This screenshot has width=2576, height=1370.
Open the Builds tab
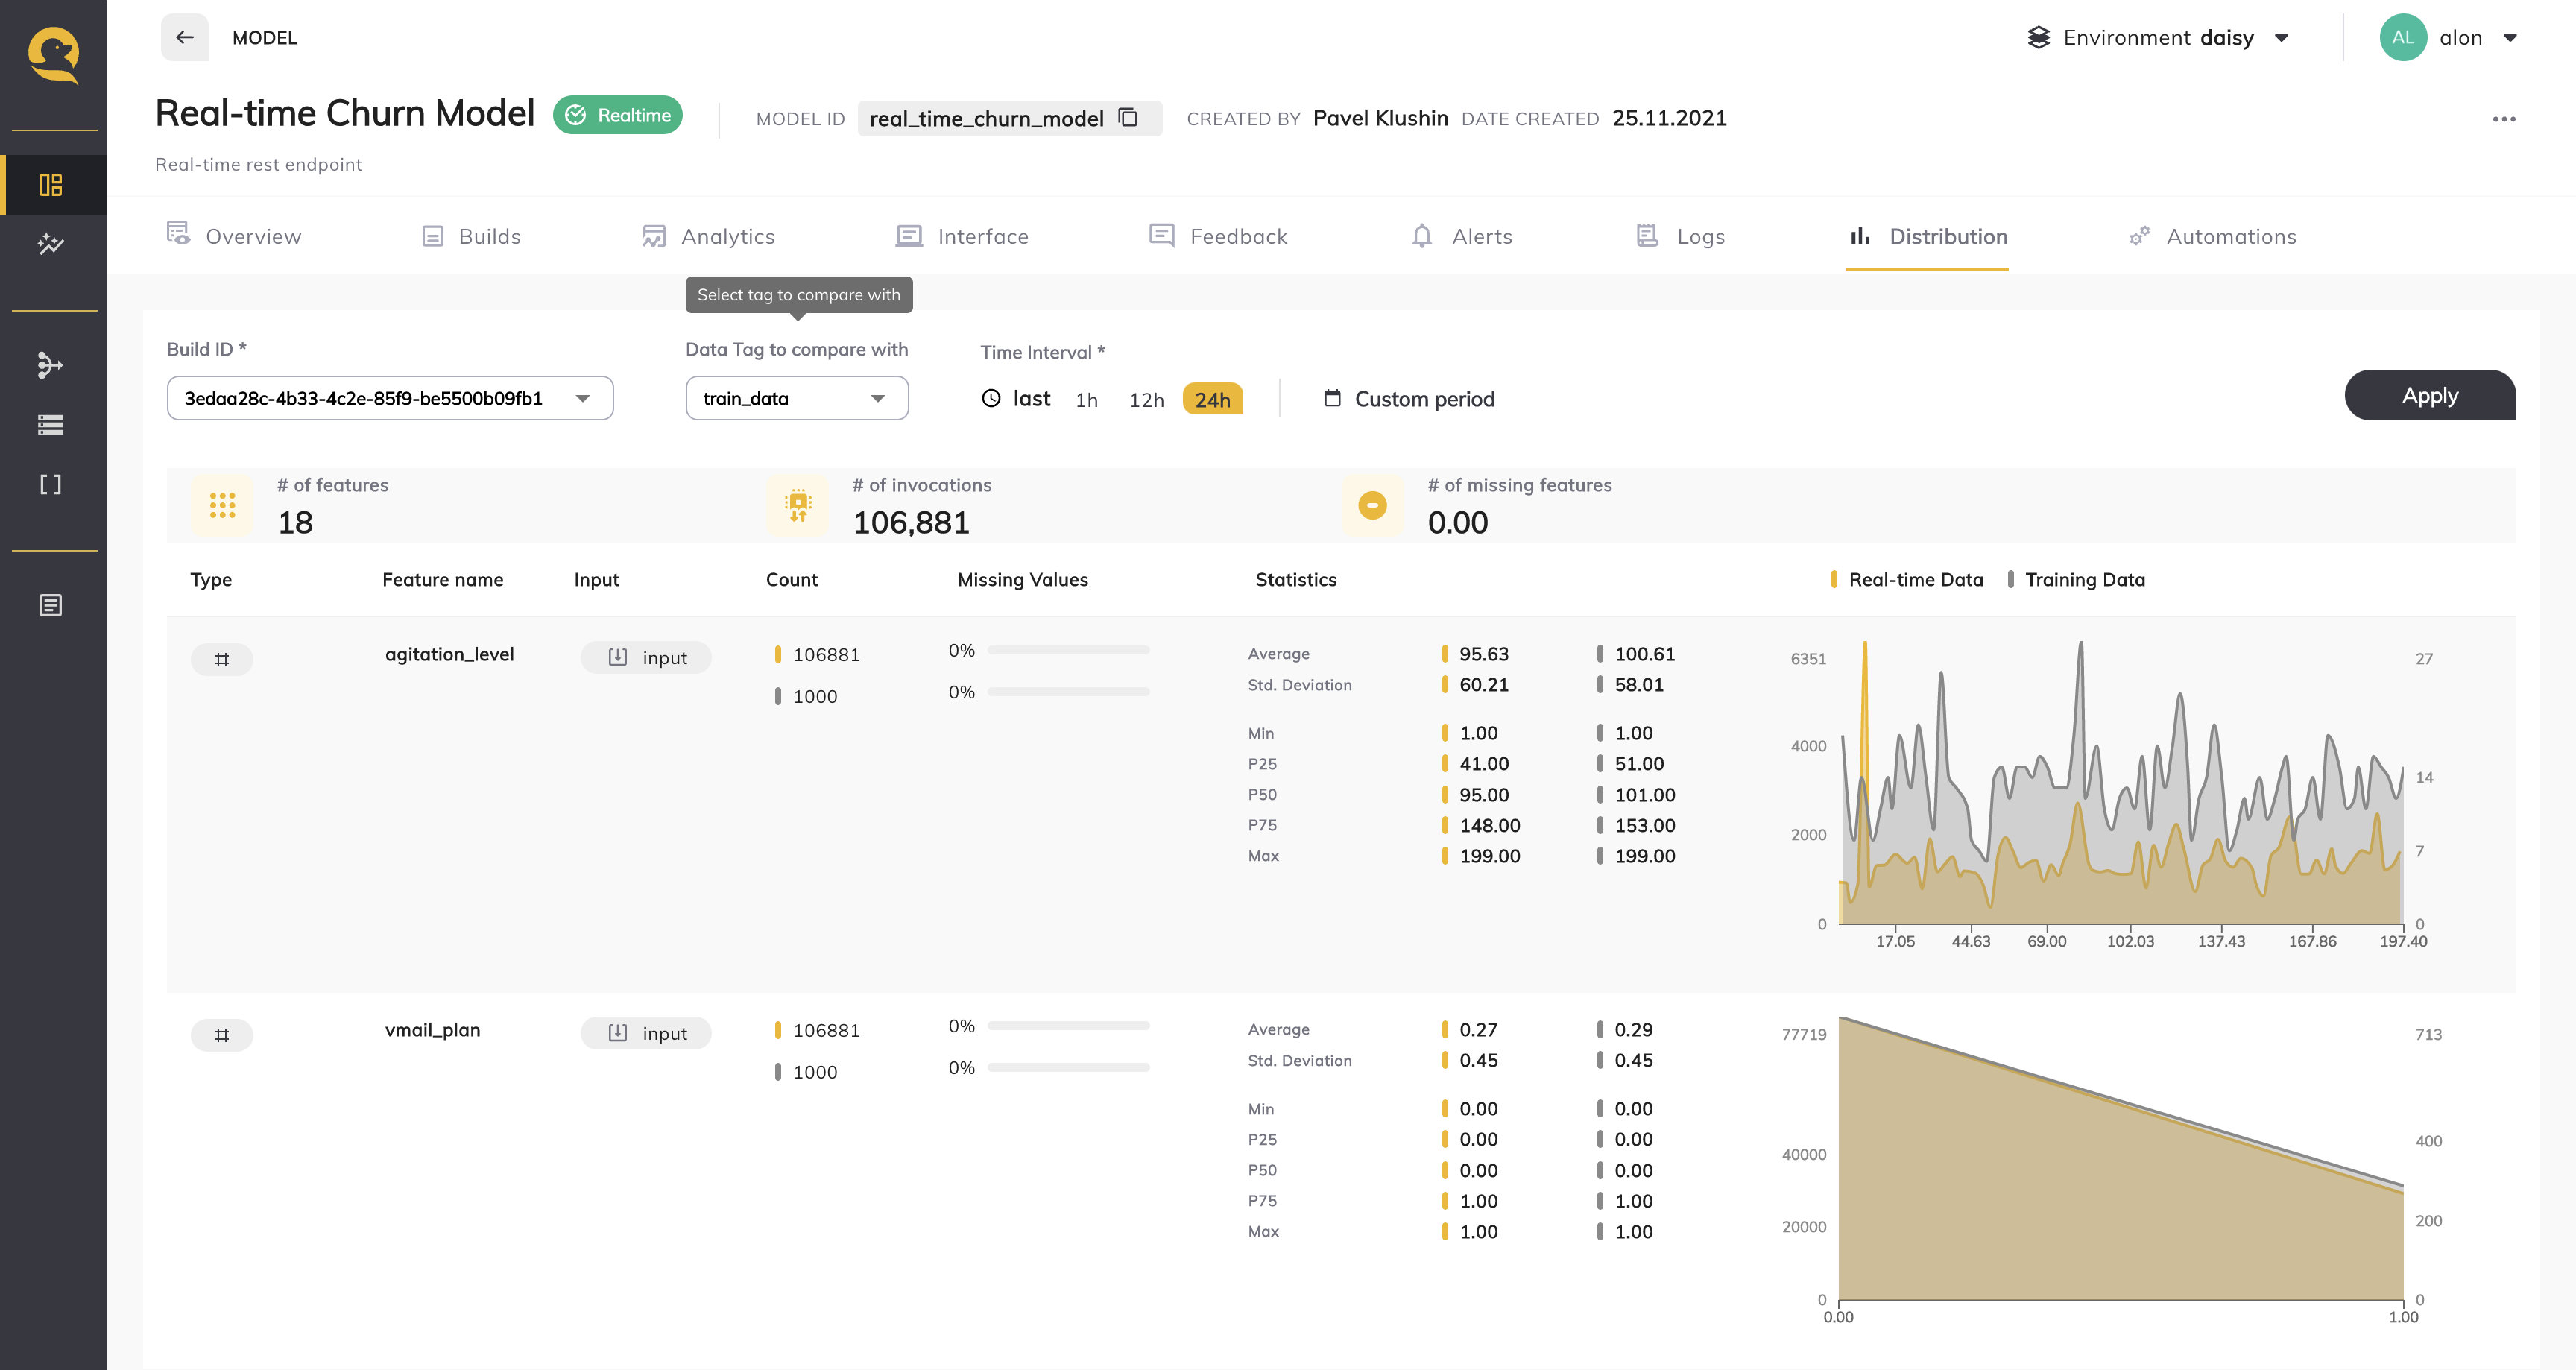(x=471, y=237)
